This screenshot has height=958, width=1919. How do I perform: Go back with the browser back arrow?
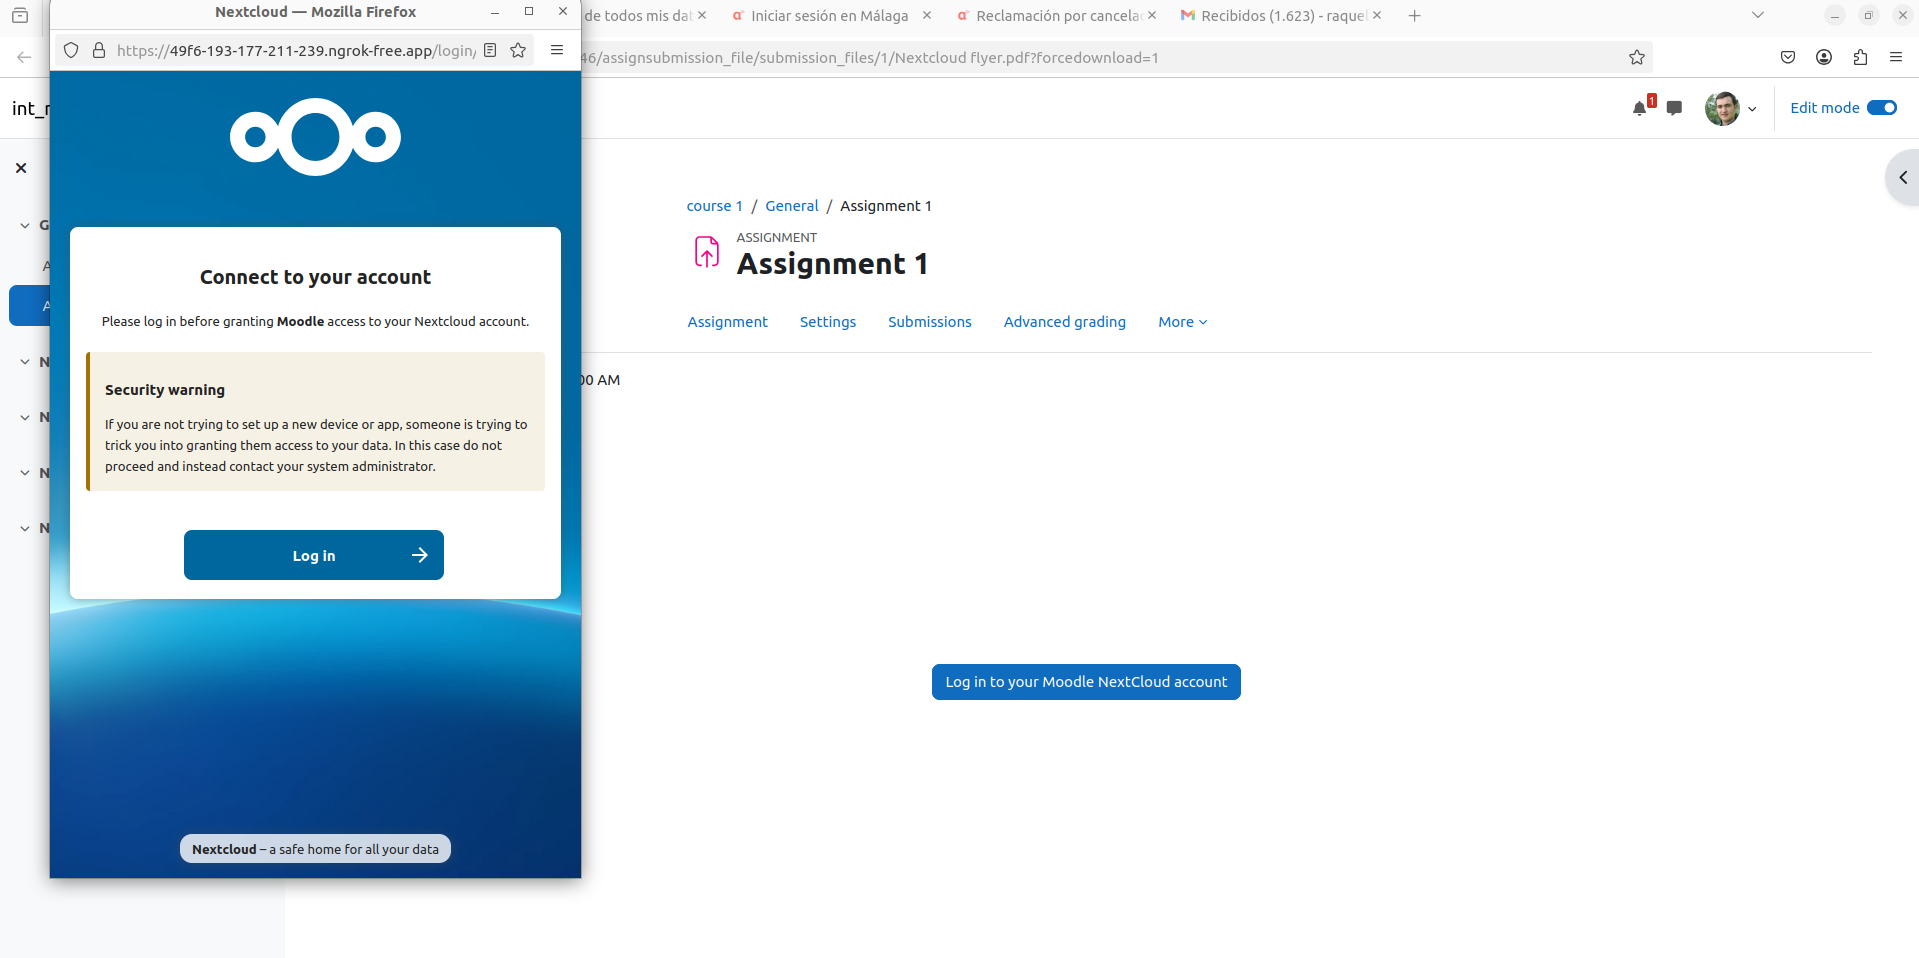(24, 57)
